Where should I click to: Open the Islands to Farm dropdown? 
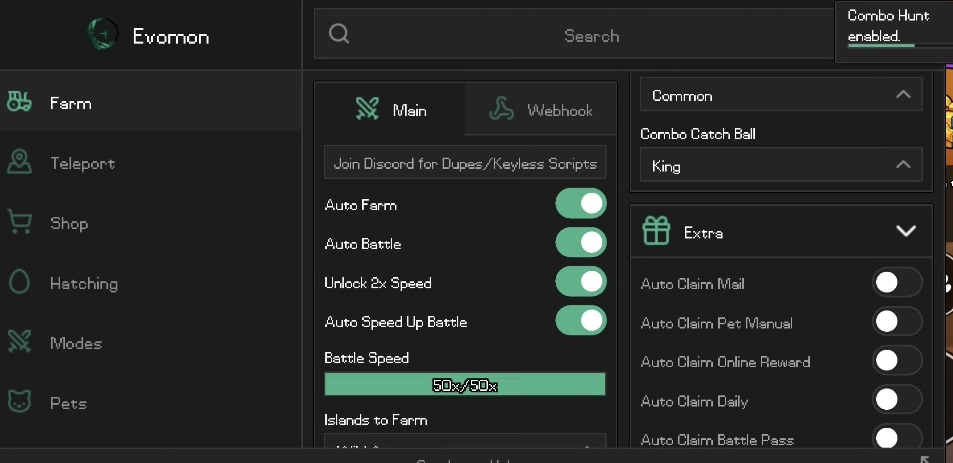click(465, 442)
